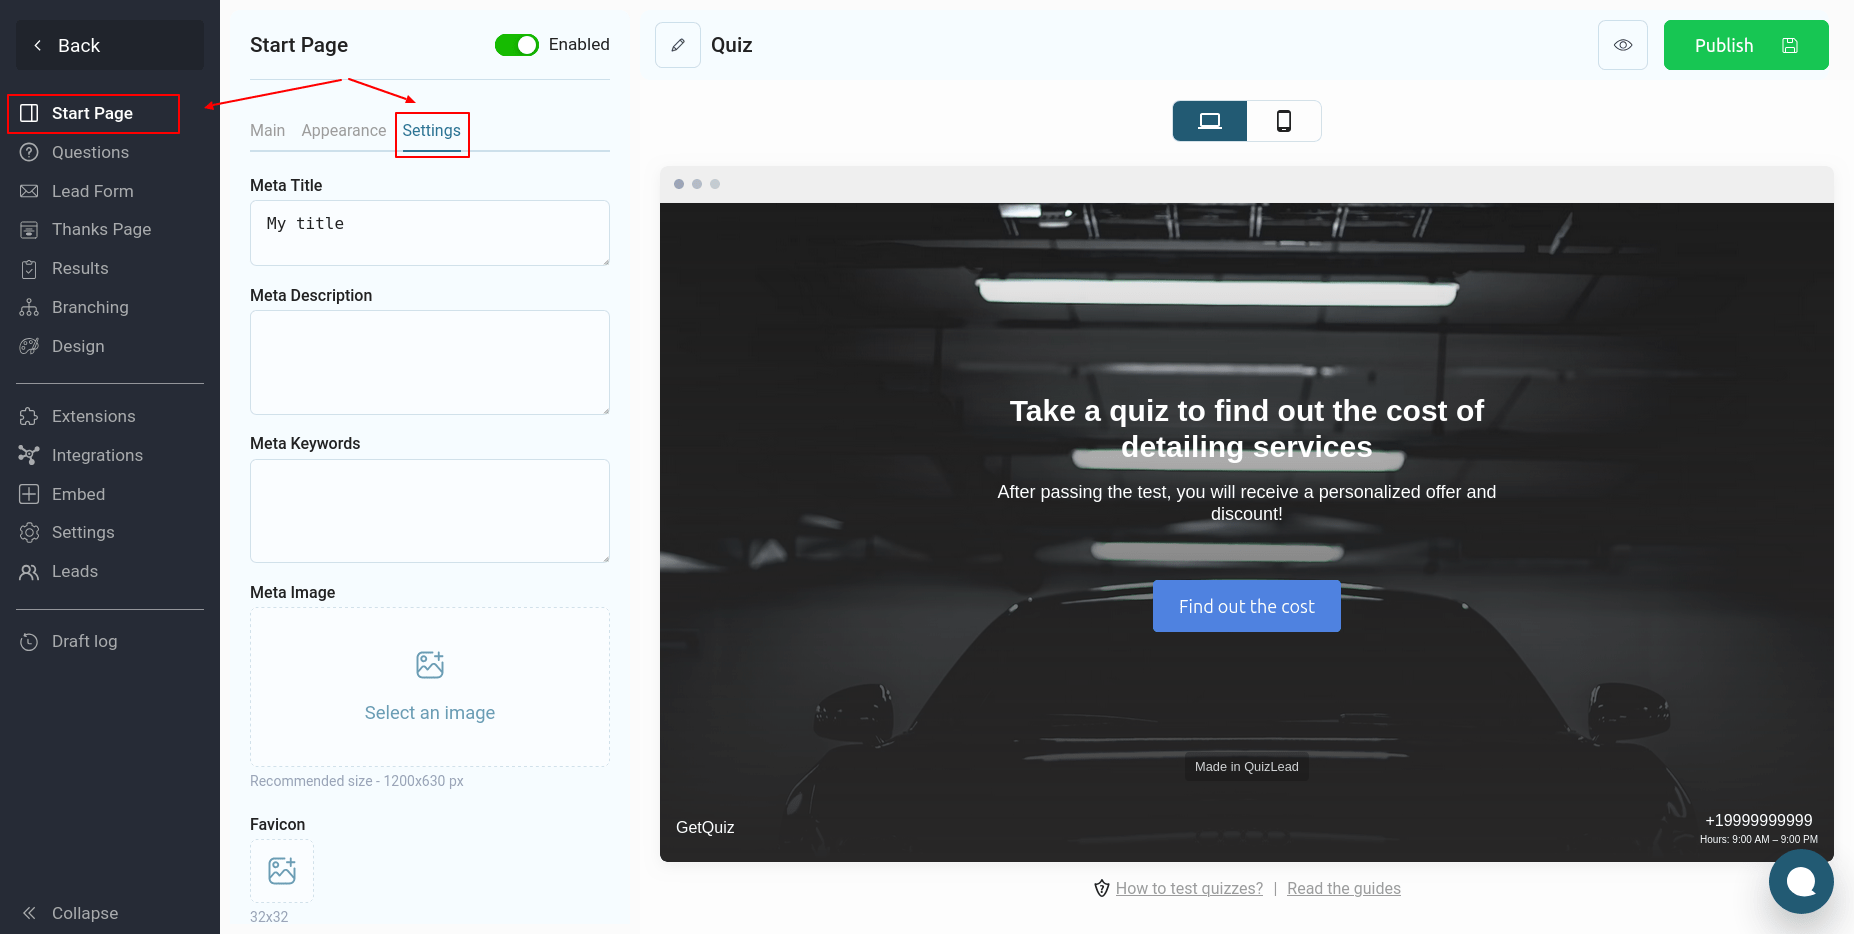Open the Draft log

coord(84,641)
